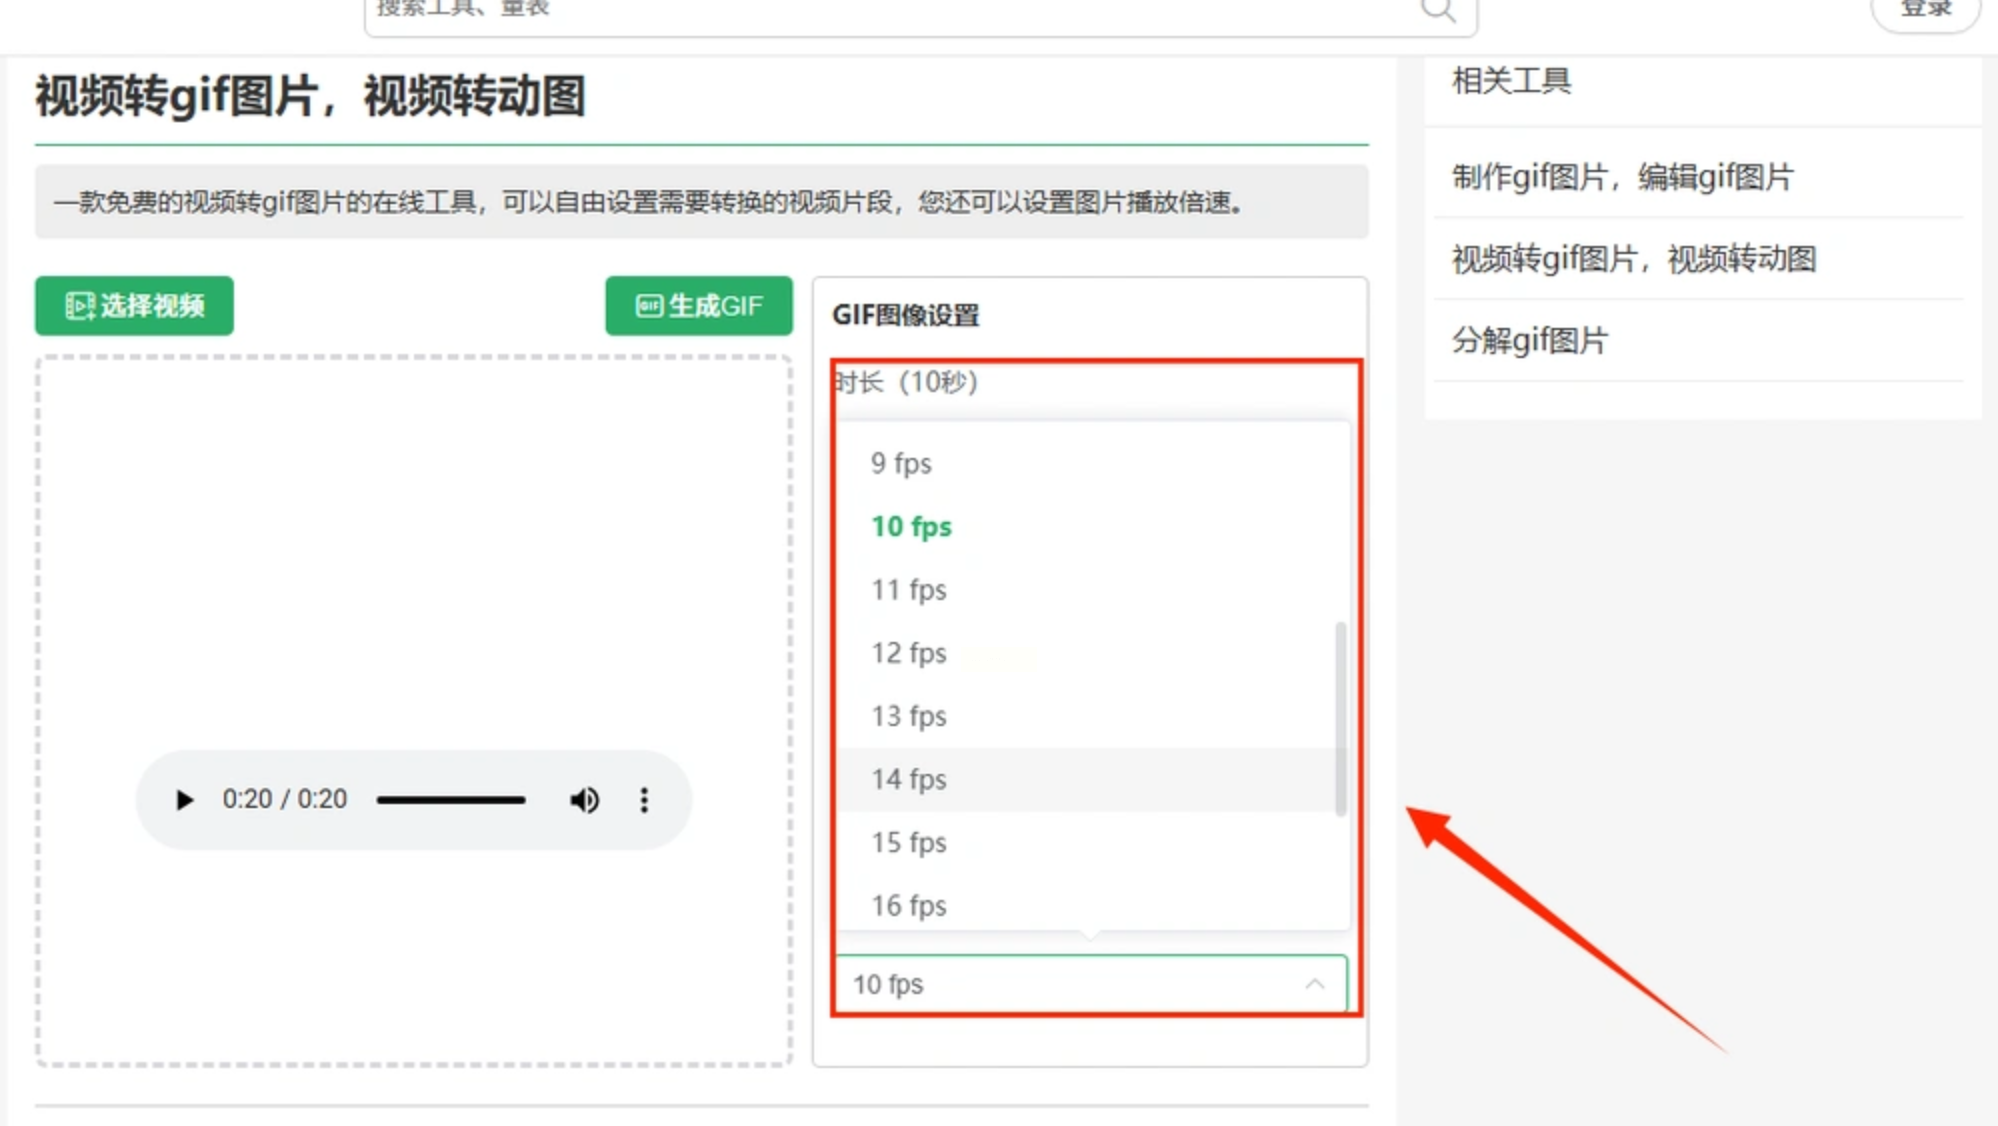The width and height of the screenshot is (1998, 1126).
Task: Click the video progress slider
Action: tap(450, 800)
